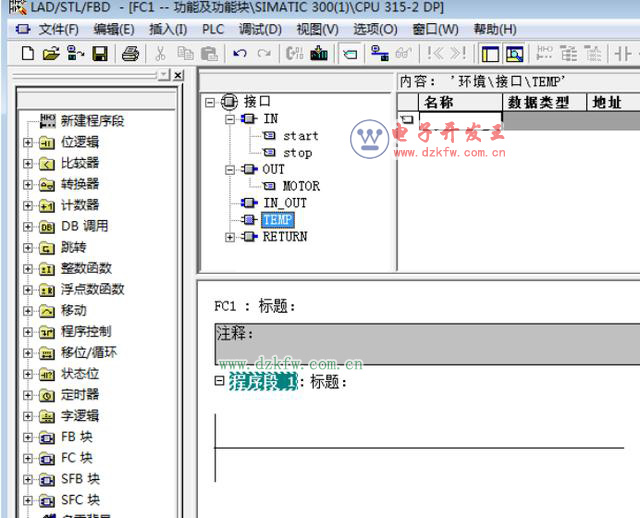Close the program elements panel
This screenshot has width=640, height=518.
coord(178,75)
